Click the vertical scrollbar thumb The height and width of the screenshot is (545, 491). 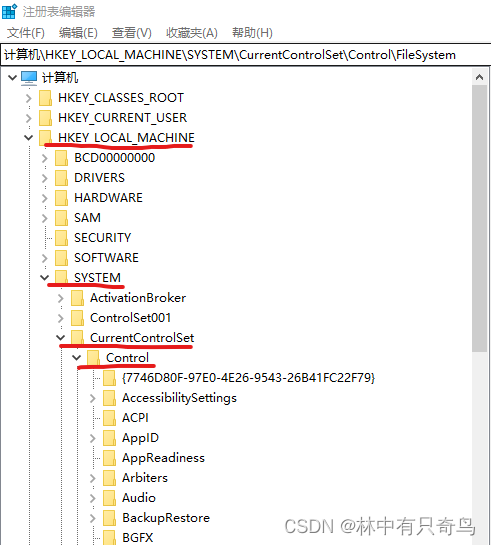coord(480,218)
